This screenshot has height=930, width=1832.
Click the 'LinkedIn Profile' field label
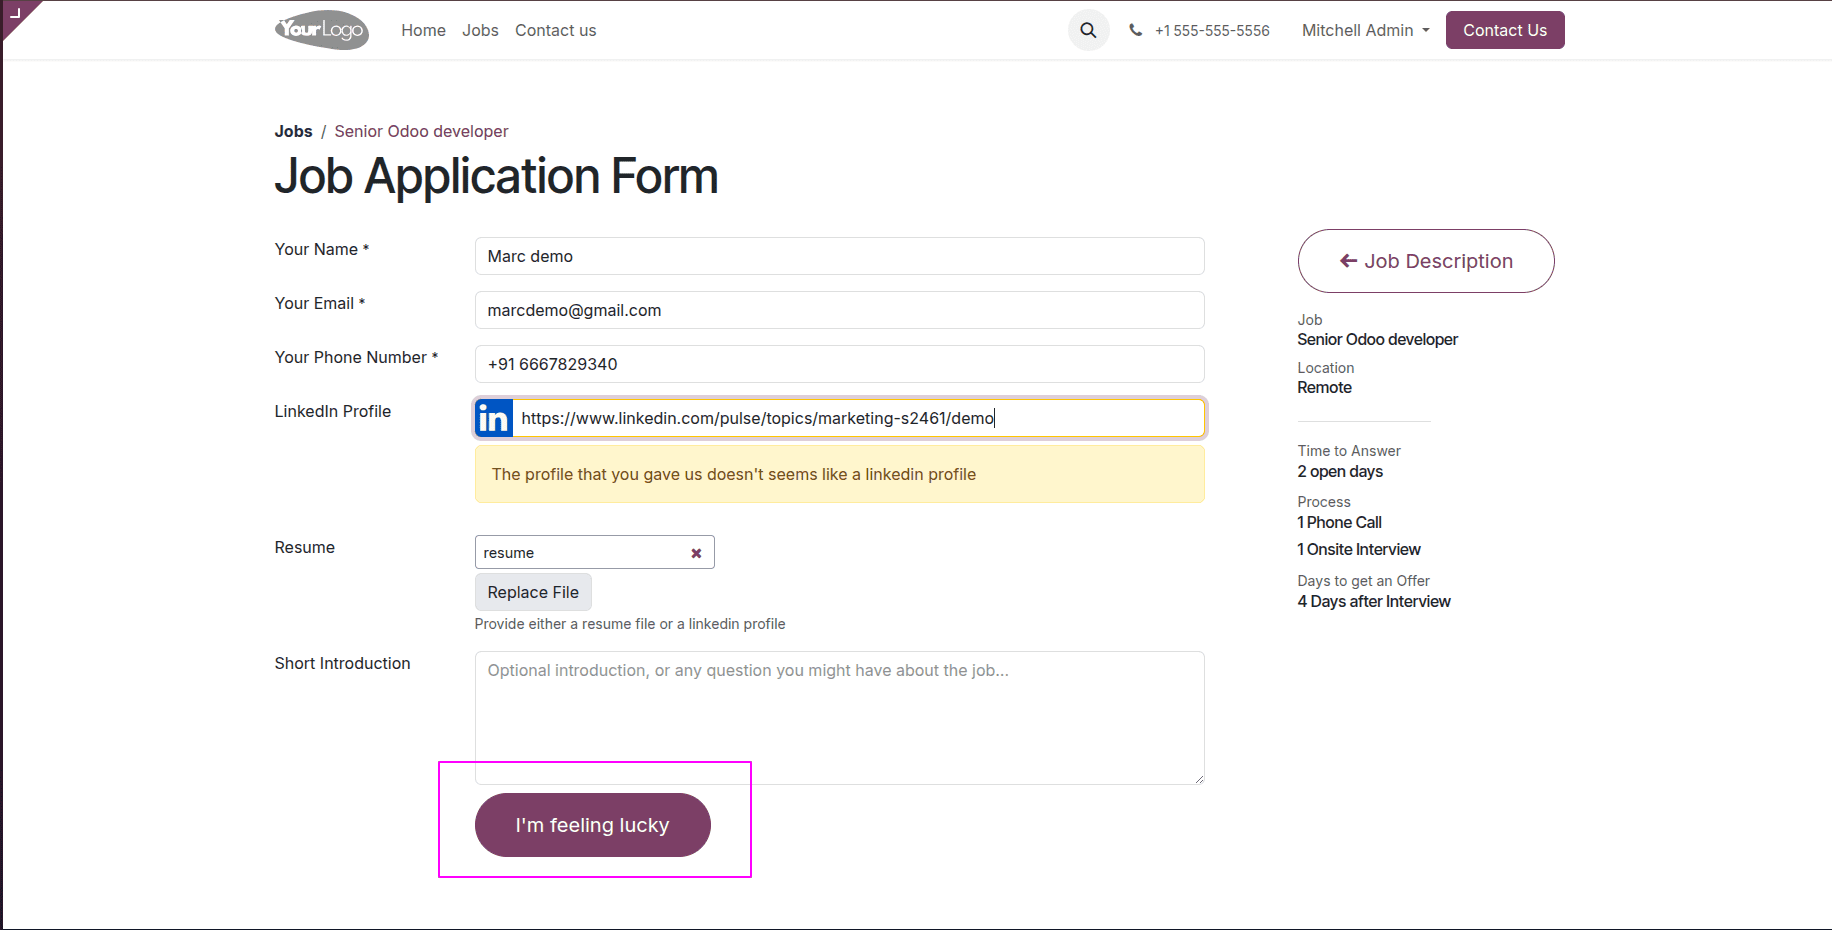[x=333, y=411]
